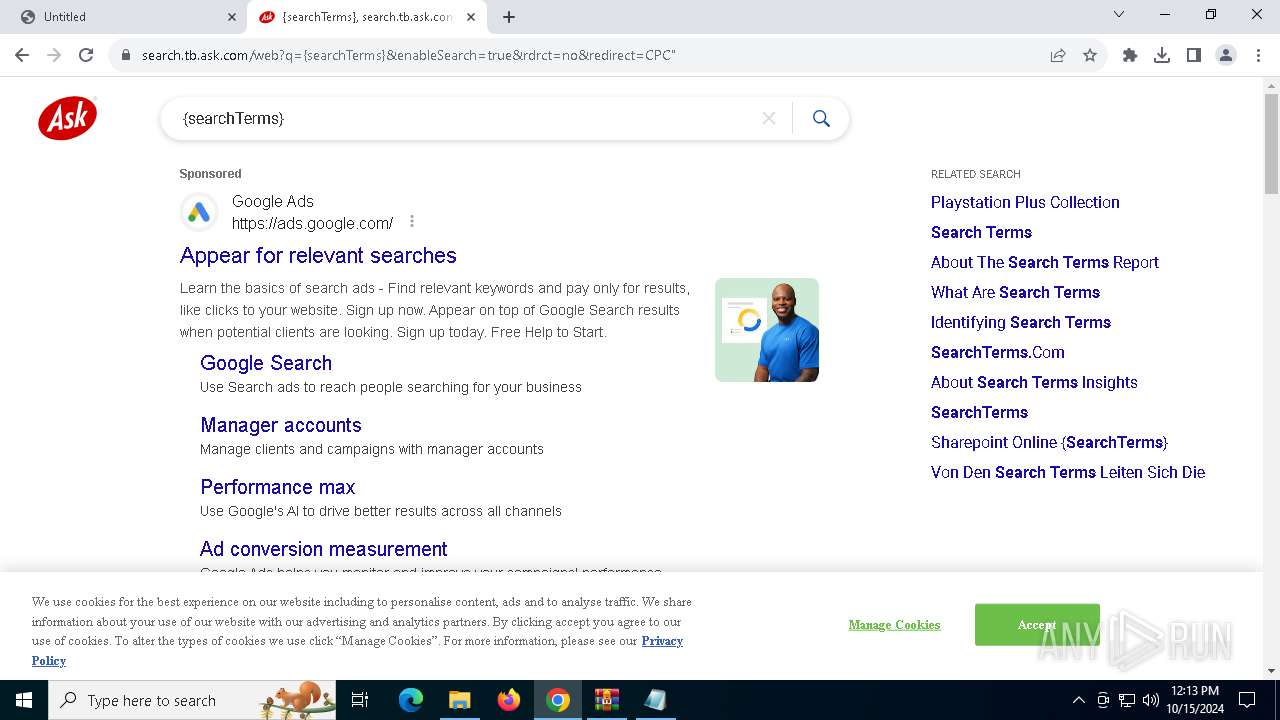Image resolution: width=1280 pixels, height=720 pixels.
Task: Open Chrome taskbar icon
Action: (x=558, y=700)
